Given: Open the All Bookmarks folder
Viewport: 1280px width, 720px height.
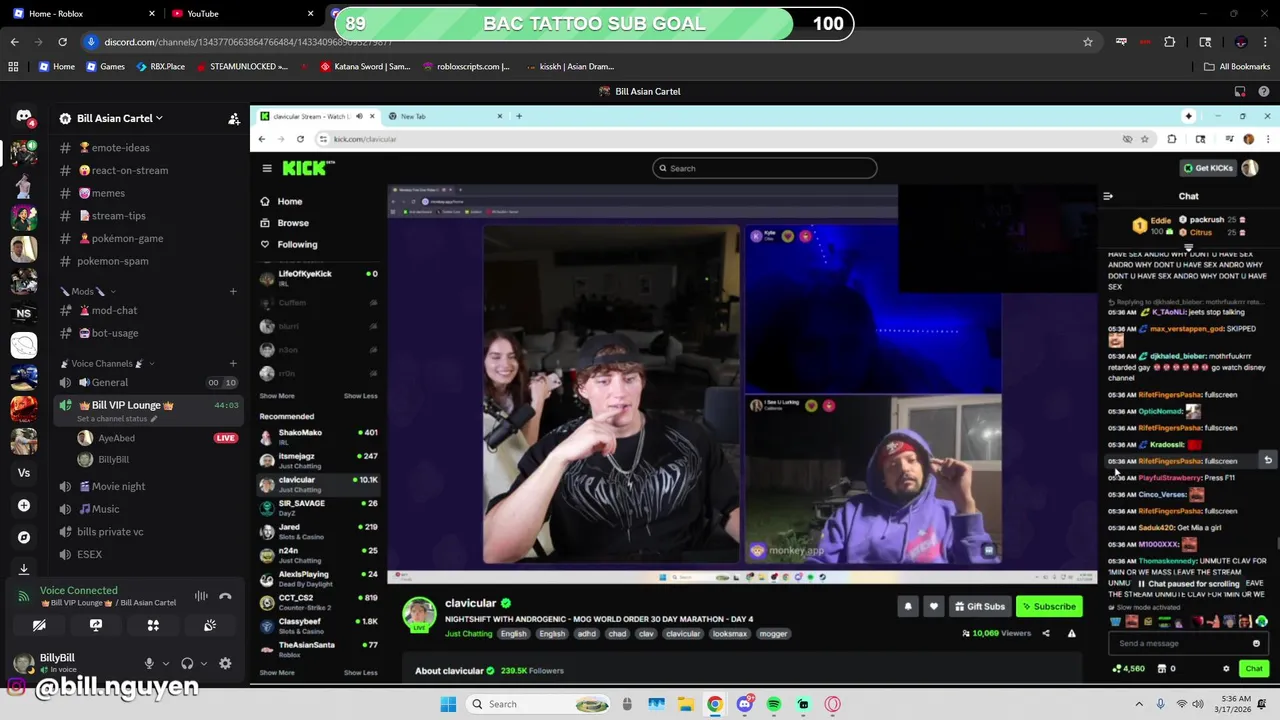Looking at the screenshot, I should [1237, 66].
